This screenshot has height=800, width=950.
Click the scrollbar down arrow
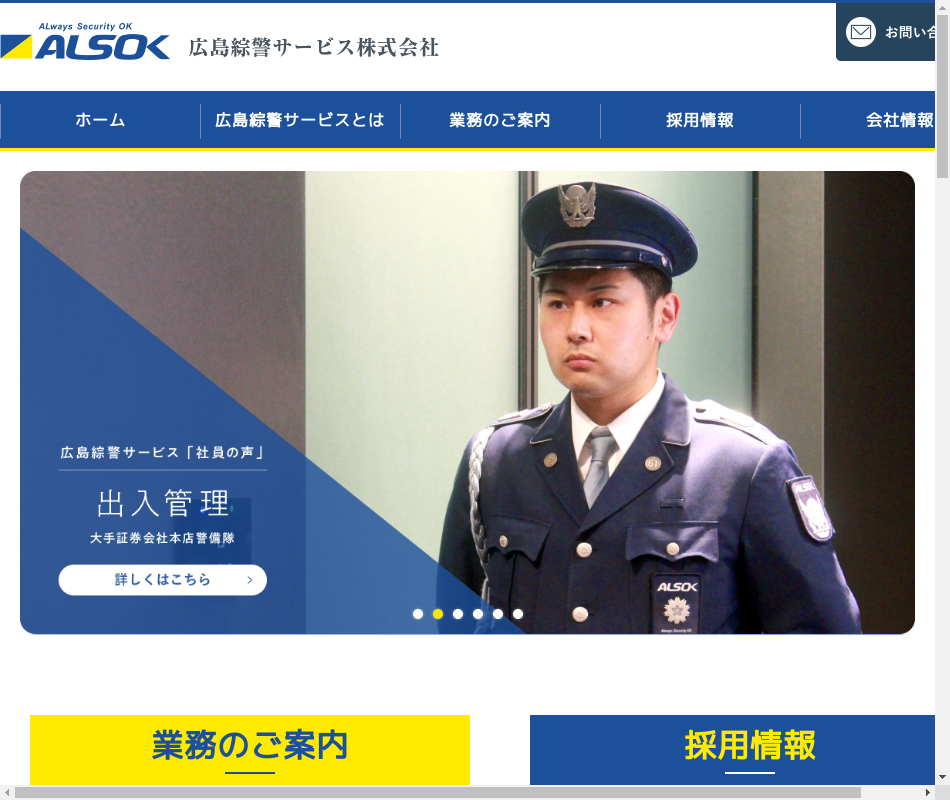pyautogui.click(x=942, y=776)
